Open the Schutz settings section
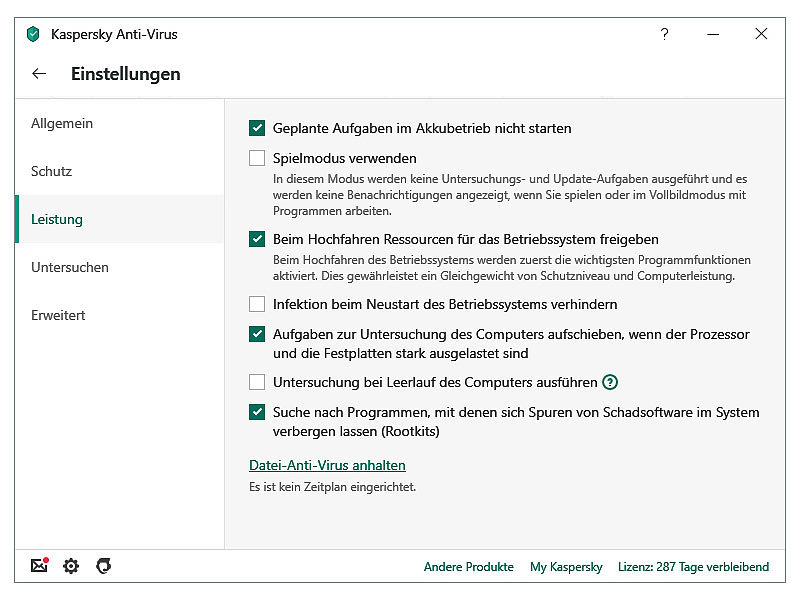Image resolution: width=800 pixels, height=600 pixels. tap(119, 171)
